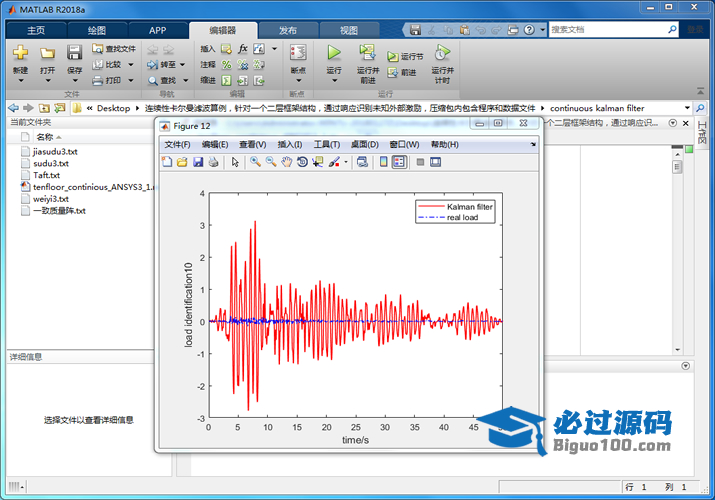715x500 pixels.
Task: Click the comment percent icon
Action: (x=226, y=65)
